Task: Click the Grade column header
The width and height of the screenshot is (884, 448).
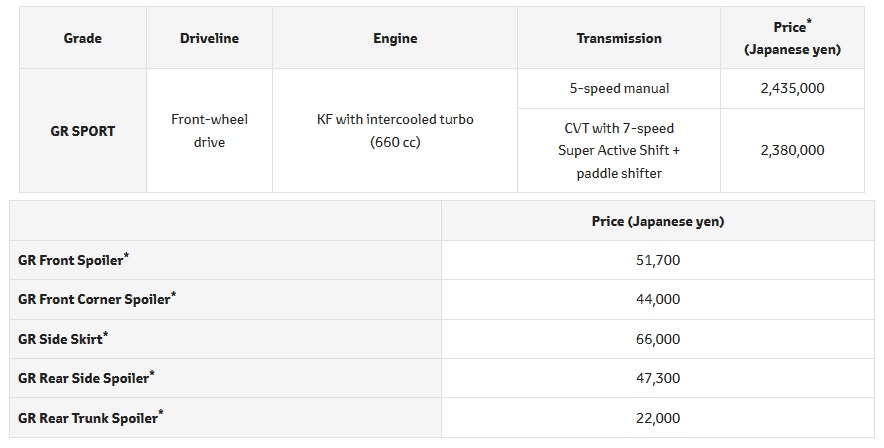Action: pos(83,38)
